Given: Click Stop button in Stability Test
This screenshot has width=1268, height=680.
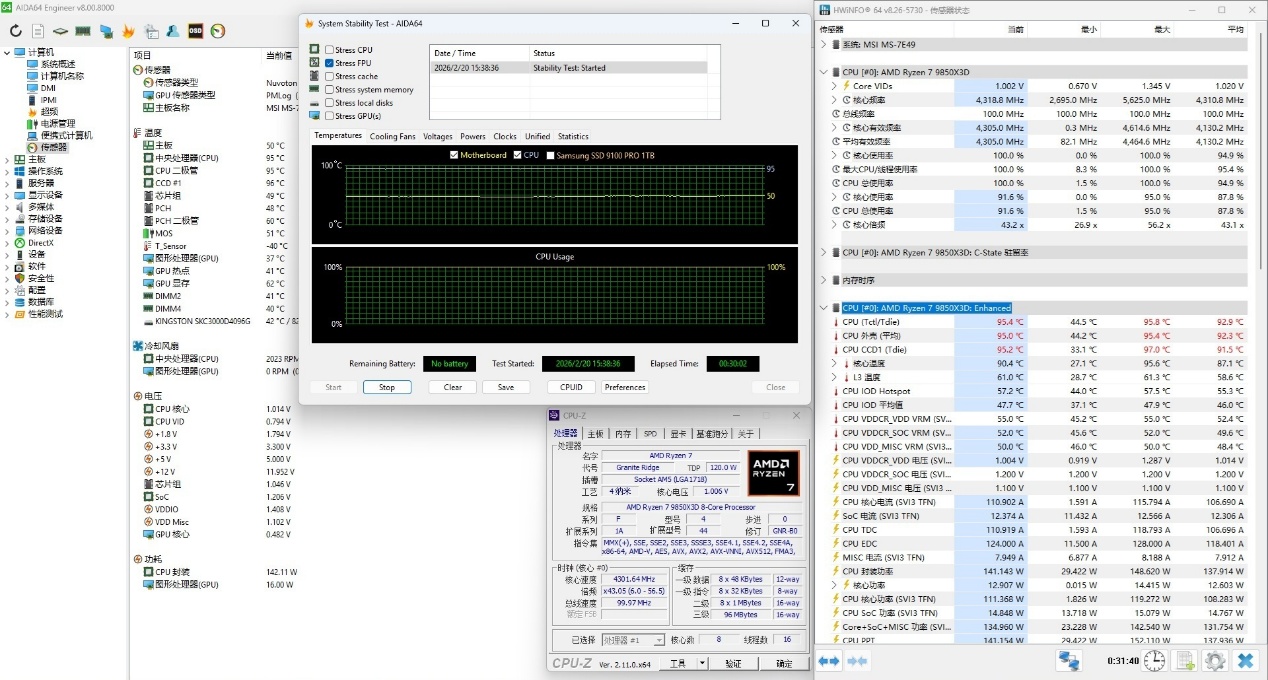Looking at the screenshot, I should [387, 387].
